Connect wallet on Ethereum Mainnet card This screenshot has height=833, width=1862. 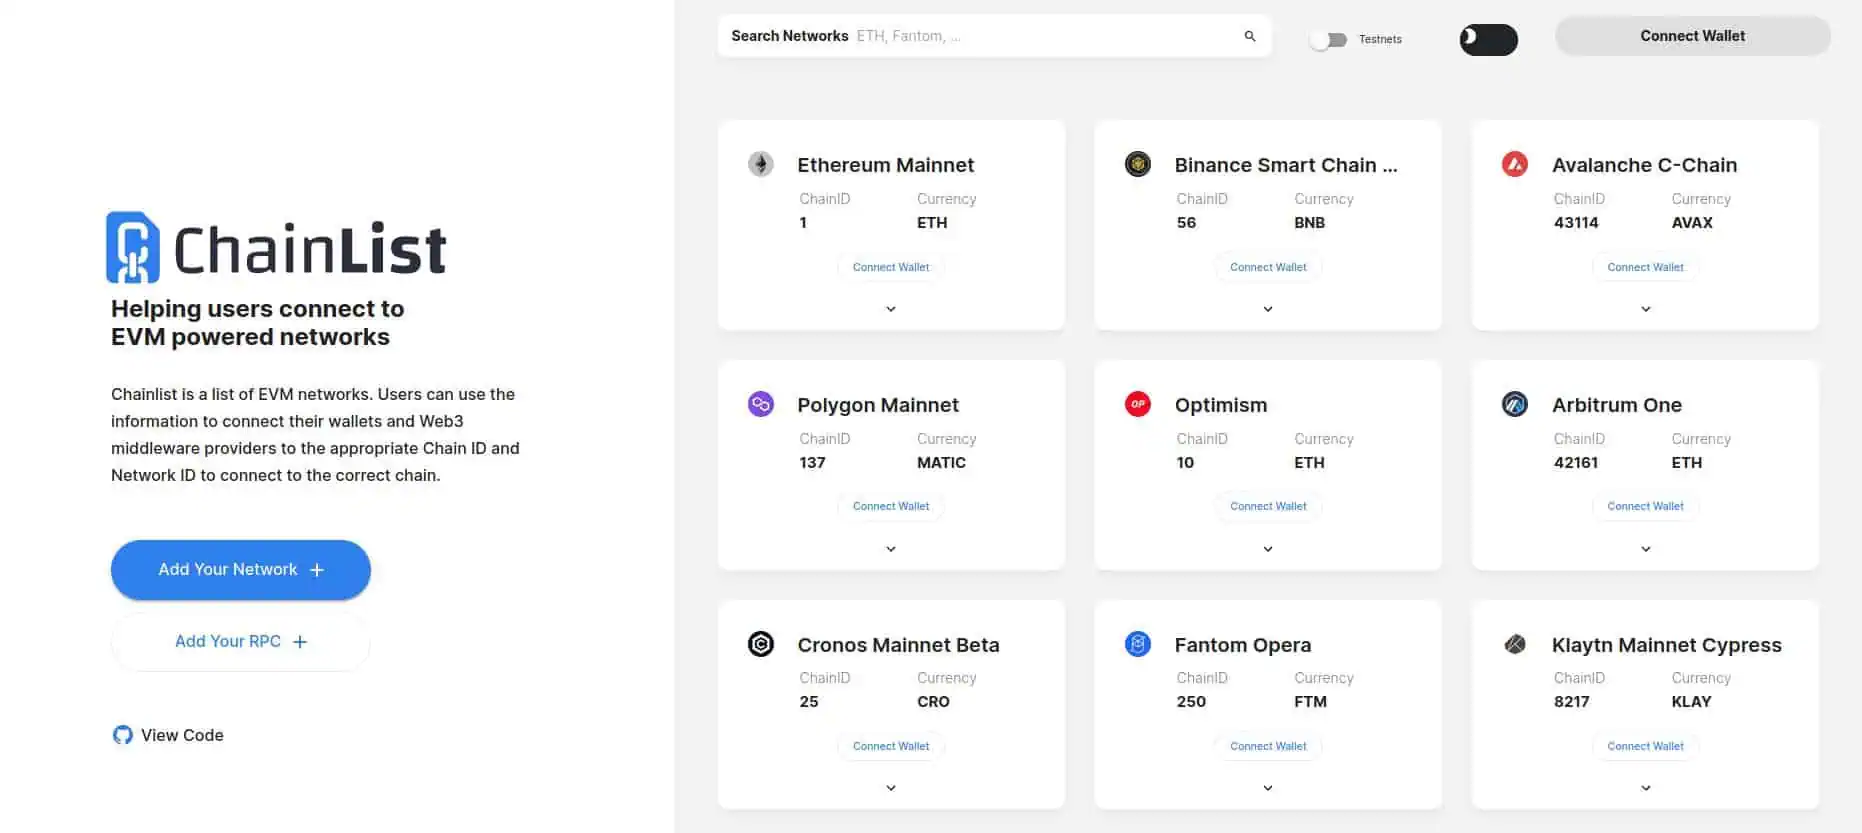click(x=891, y=267)
